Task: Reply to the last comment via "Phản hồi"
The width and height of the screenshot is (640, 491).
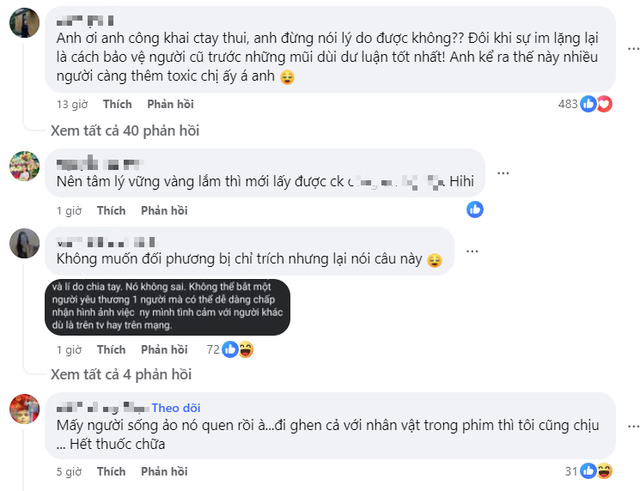Action: tap(163, 470)
